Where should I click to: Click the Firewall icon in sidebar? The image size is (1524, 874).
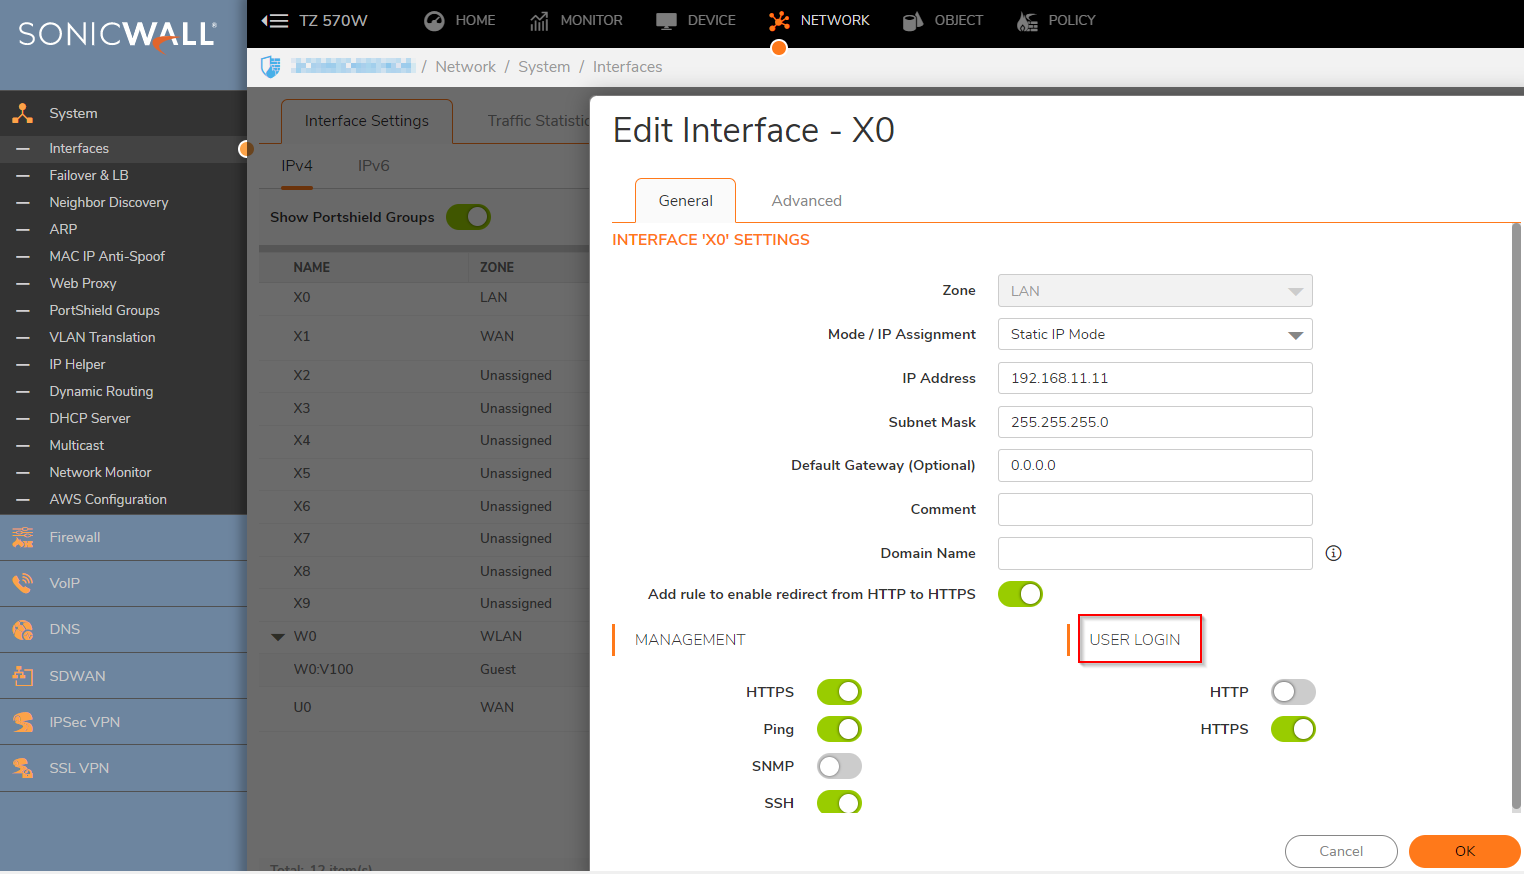tap(22, 537)
